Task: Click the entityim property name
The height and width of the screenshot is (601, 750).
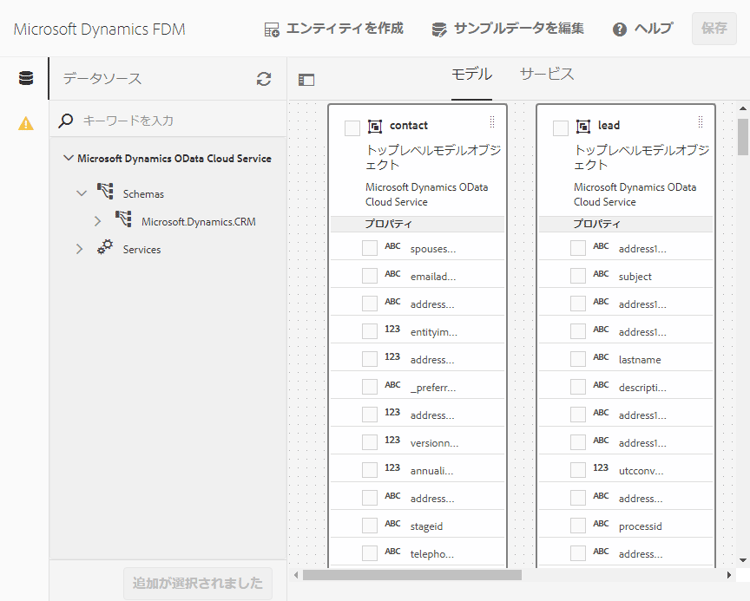Action: coord(434,332)
